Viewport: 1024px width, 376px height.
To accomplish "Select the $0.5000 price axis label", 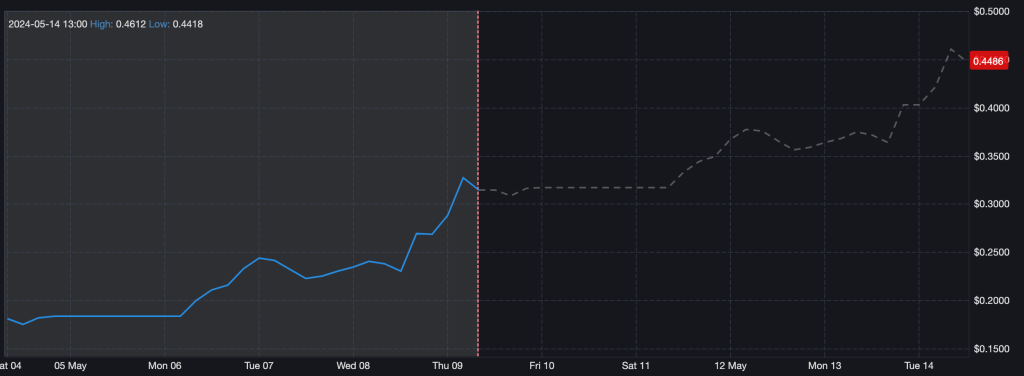I will (x=991, y=11).
